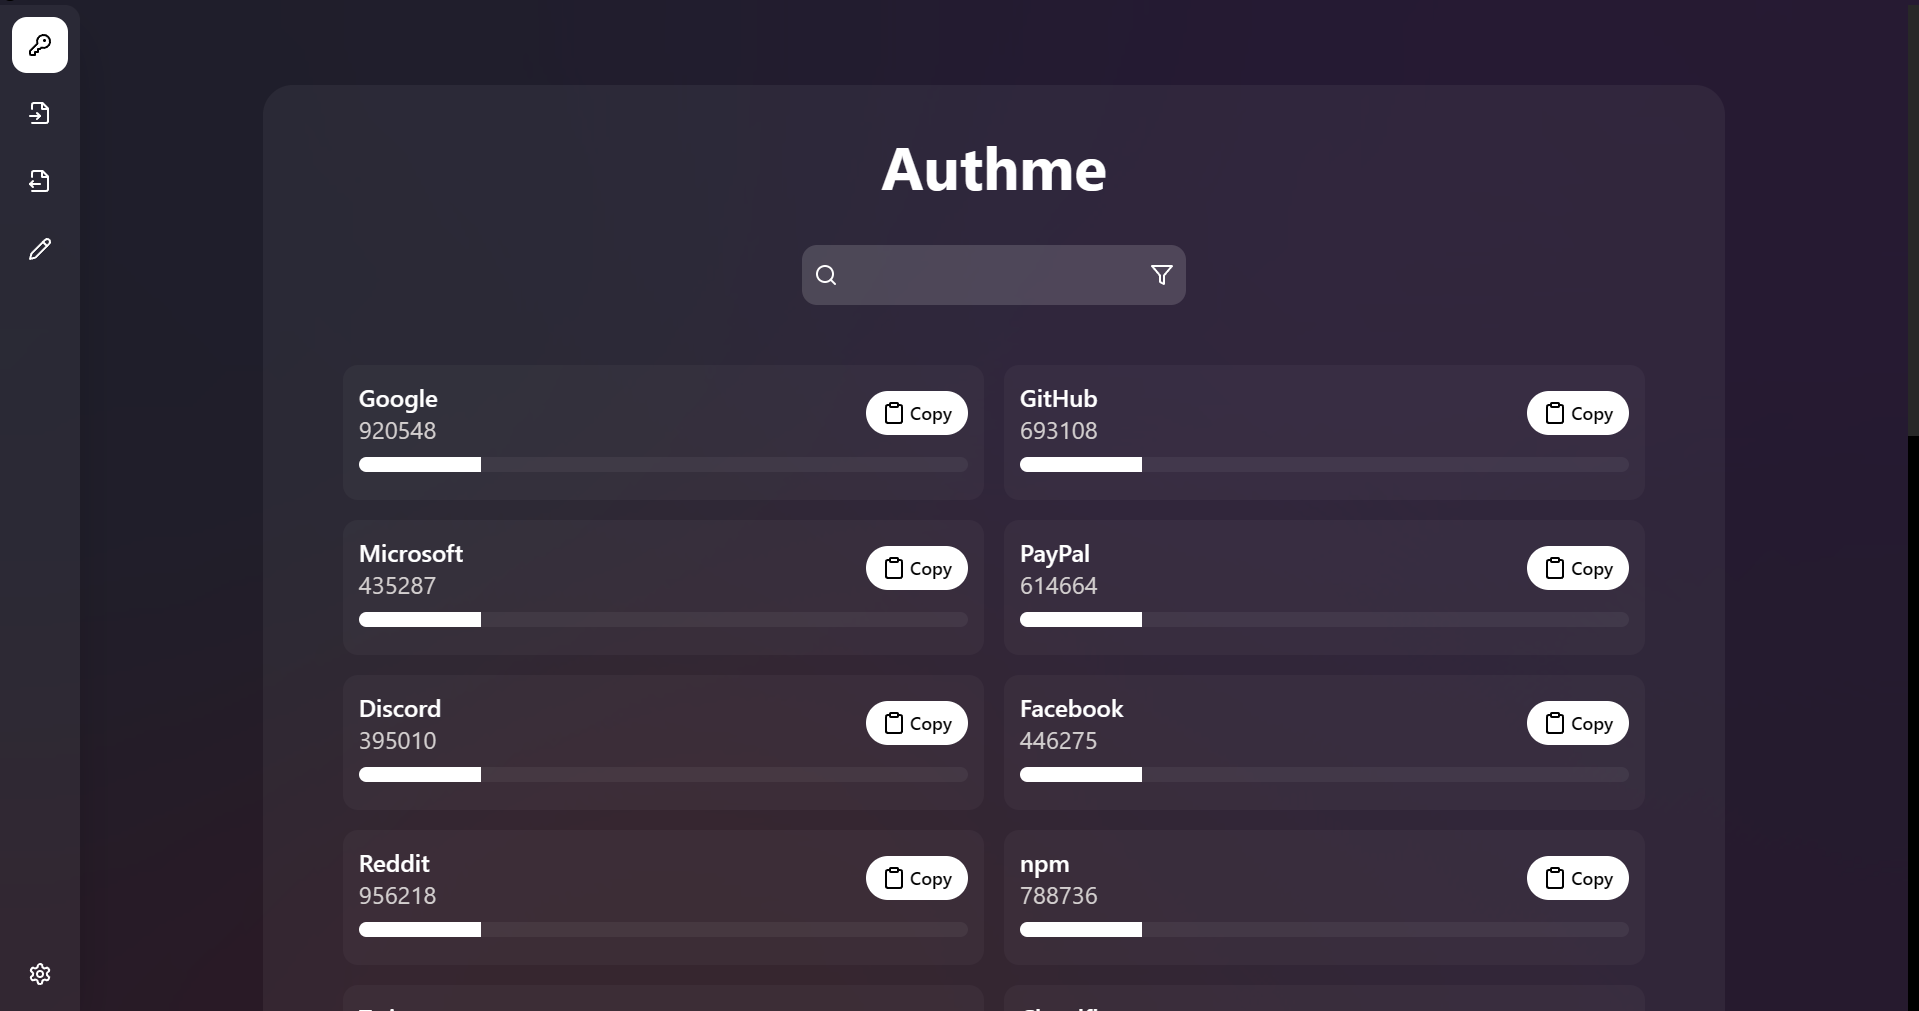Open the codes page key icon
1919x1011 pixels.
coord(40,45)
